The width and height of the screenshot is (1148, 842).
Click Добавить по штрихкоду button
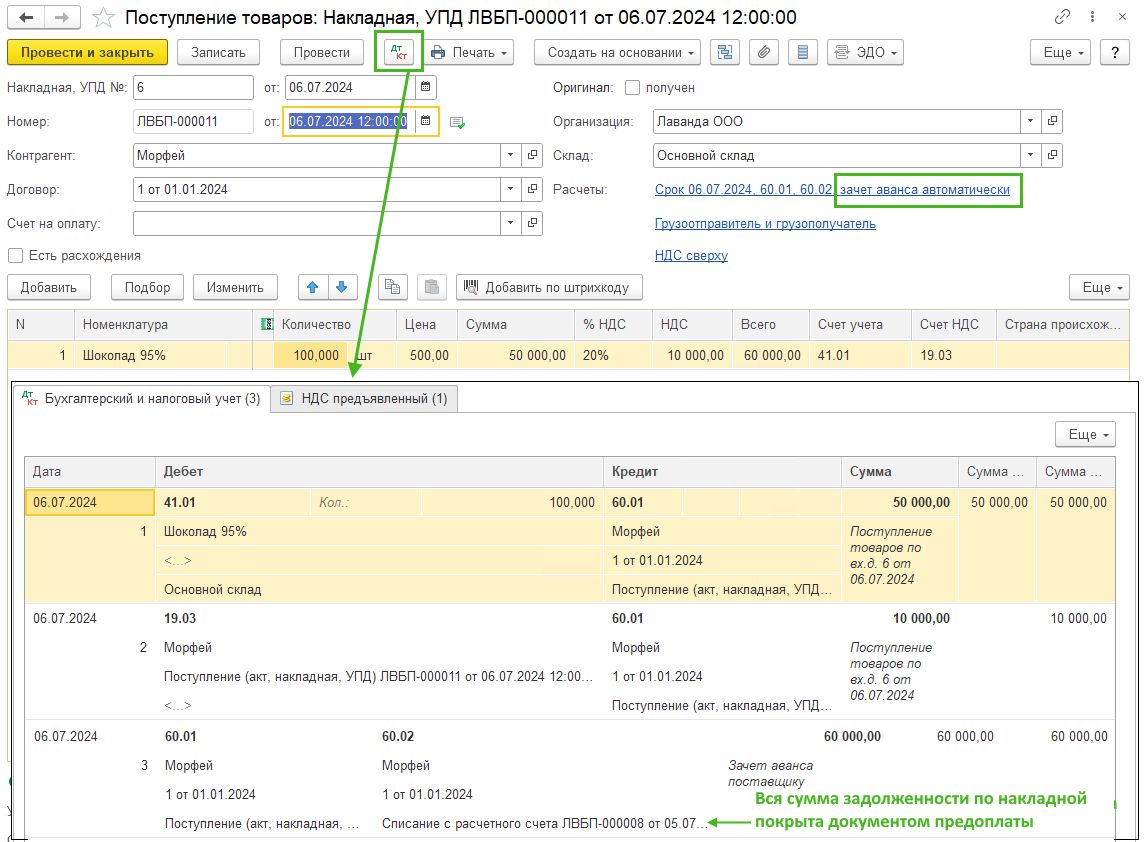549,287
